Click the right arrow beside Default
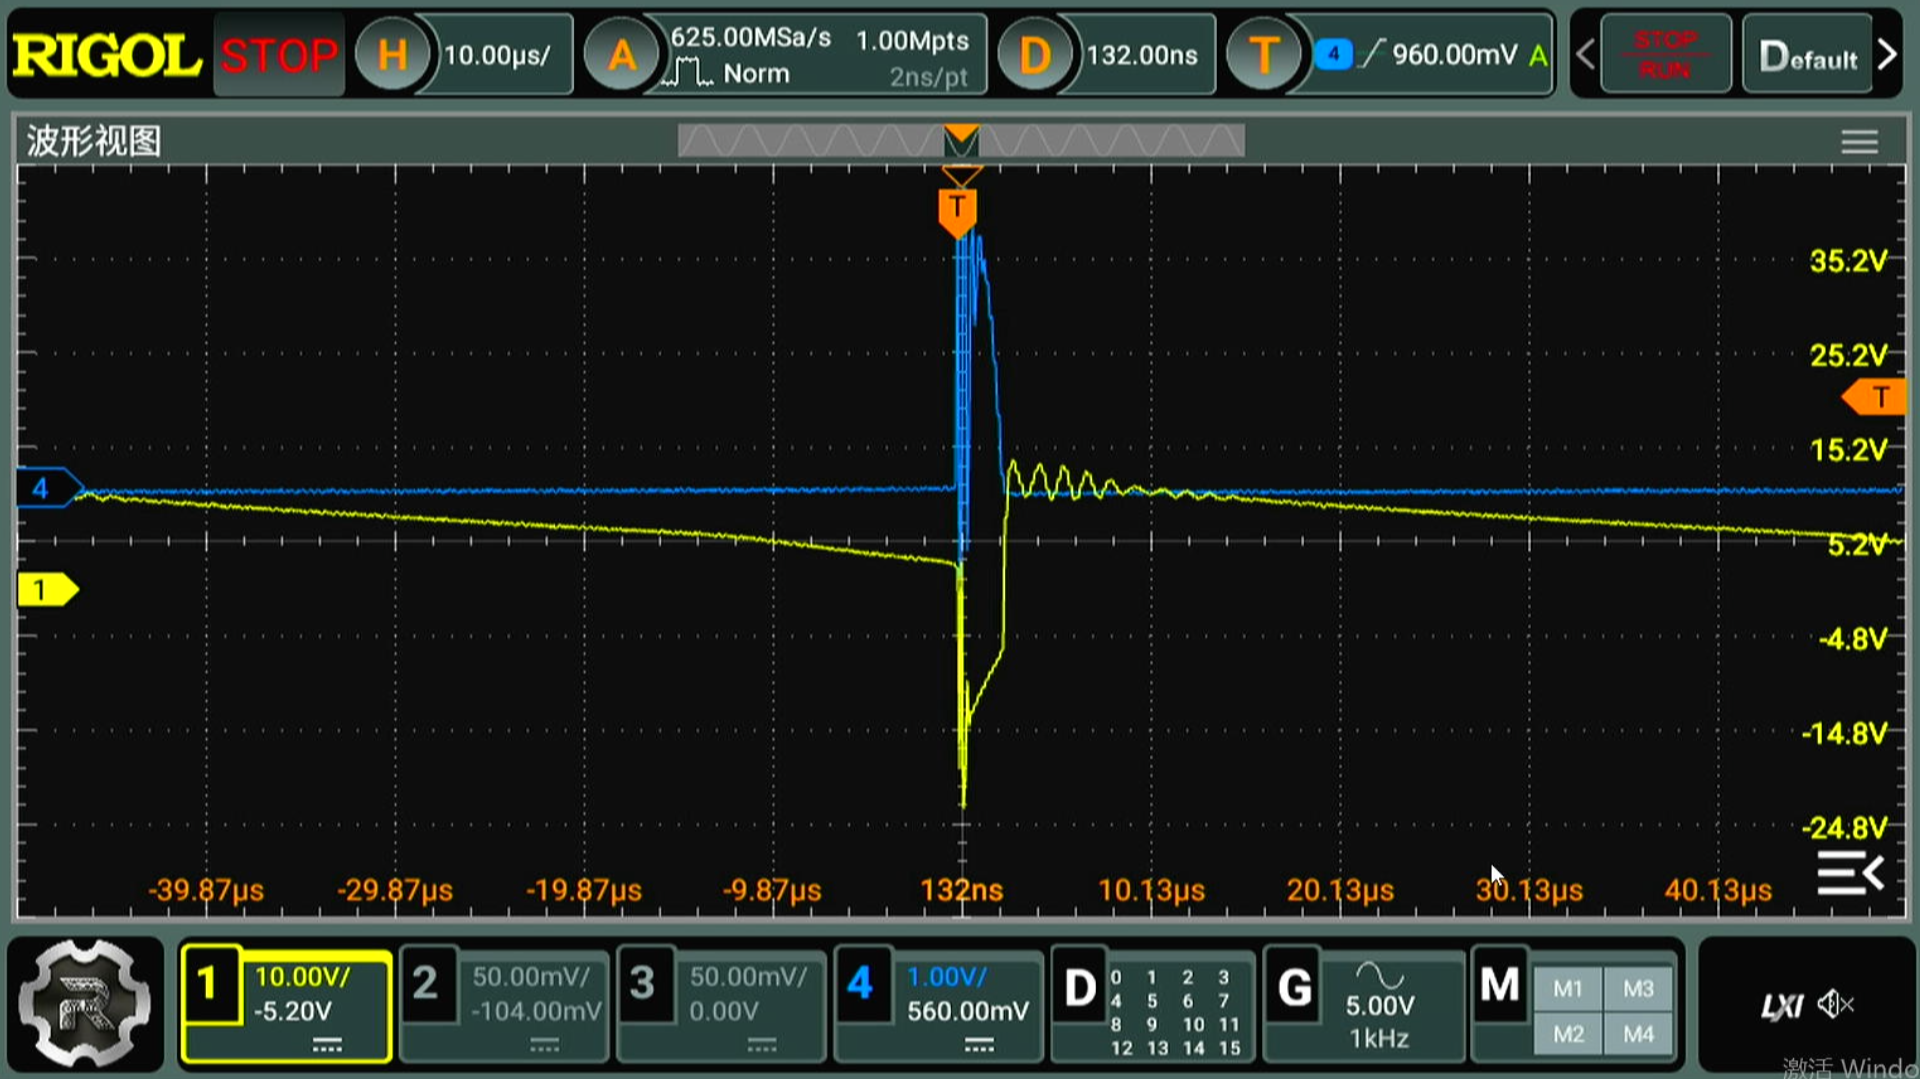This screenshot has width=1920, height=1080. pos(1887,55)
